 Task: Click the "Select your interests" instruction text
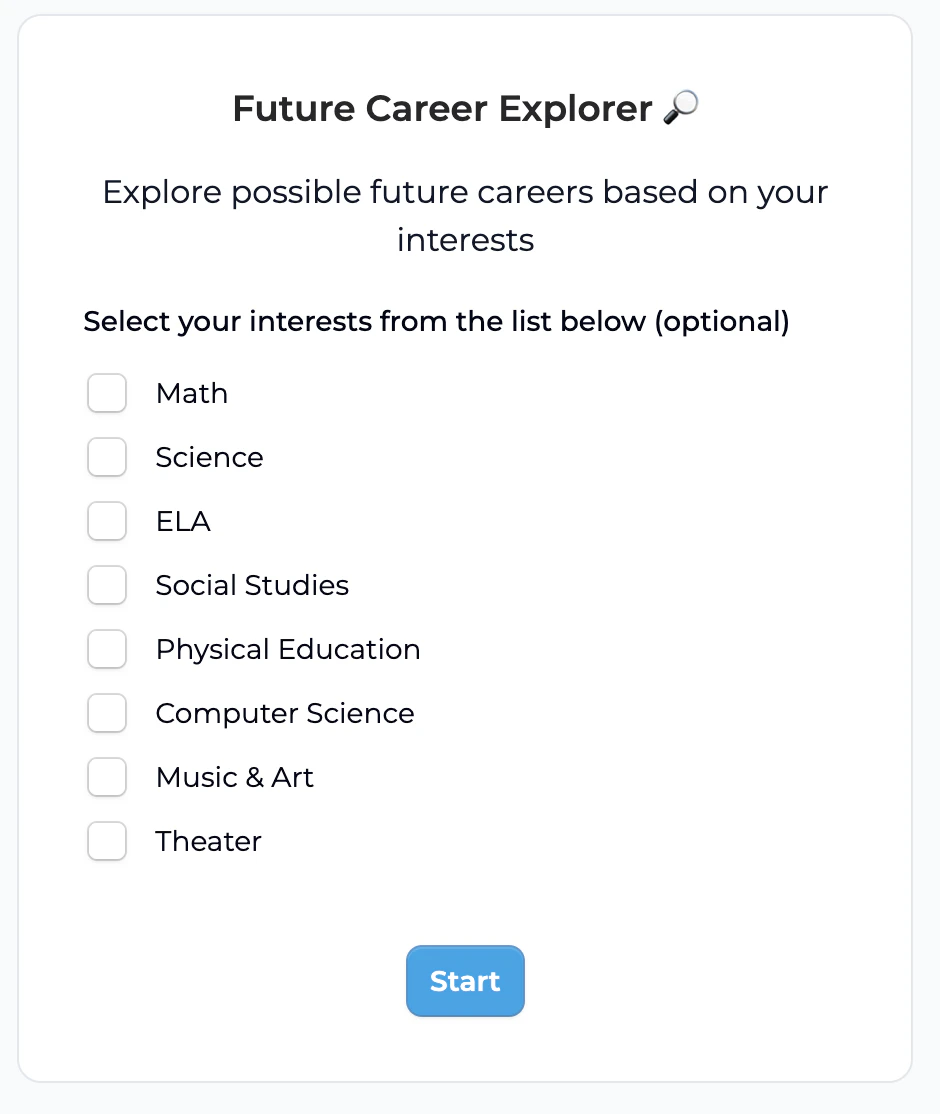pos(436,321)
